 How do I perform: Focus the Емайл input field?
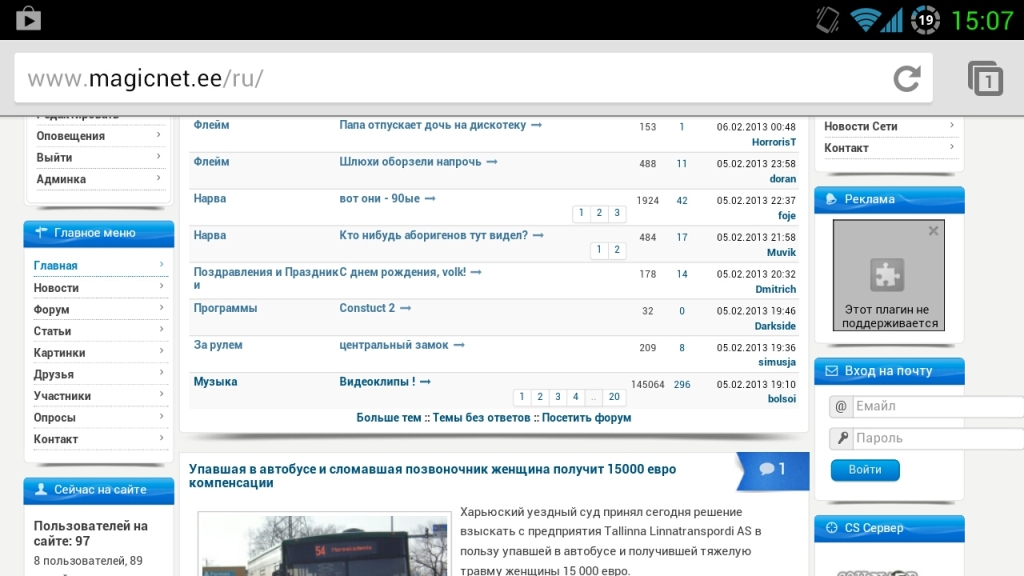pyautogui.click(x=938, y=406)
